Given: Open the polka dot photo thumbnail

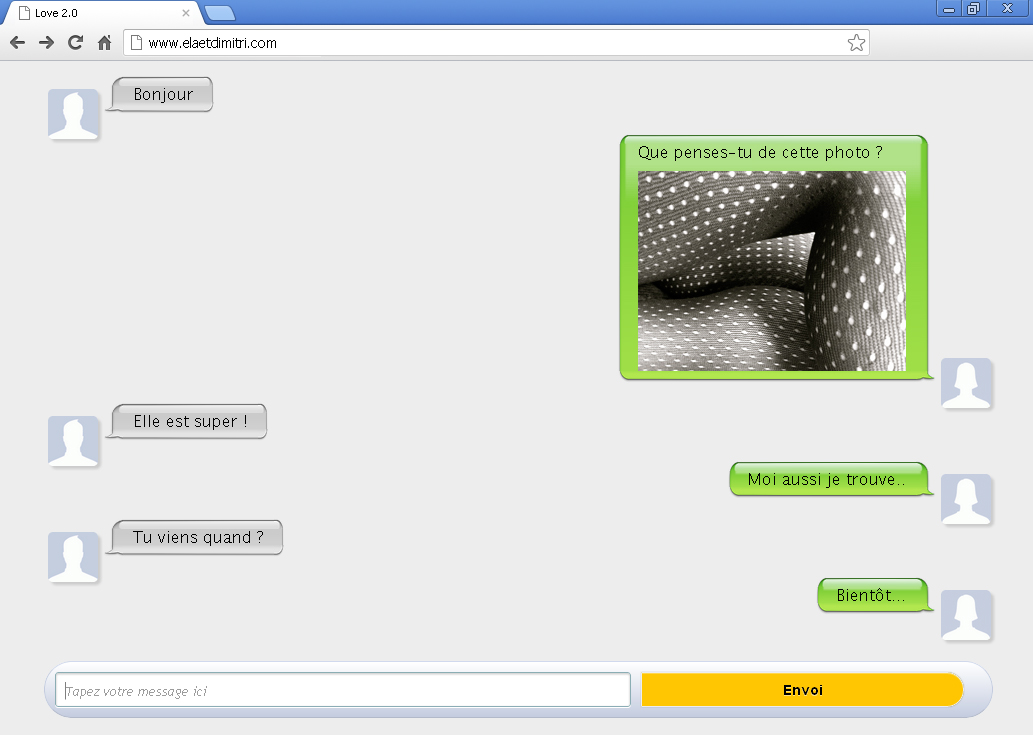Looking at the screenshot, I should [x=771, y=271].
